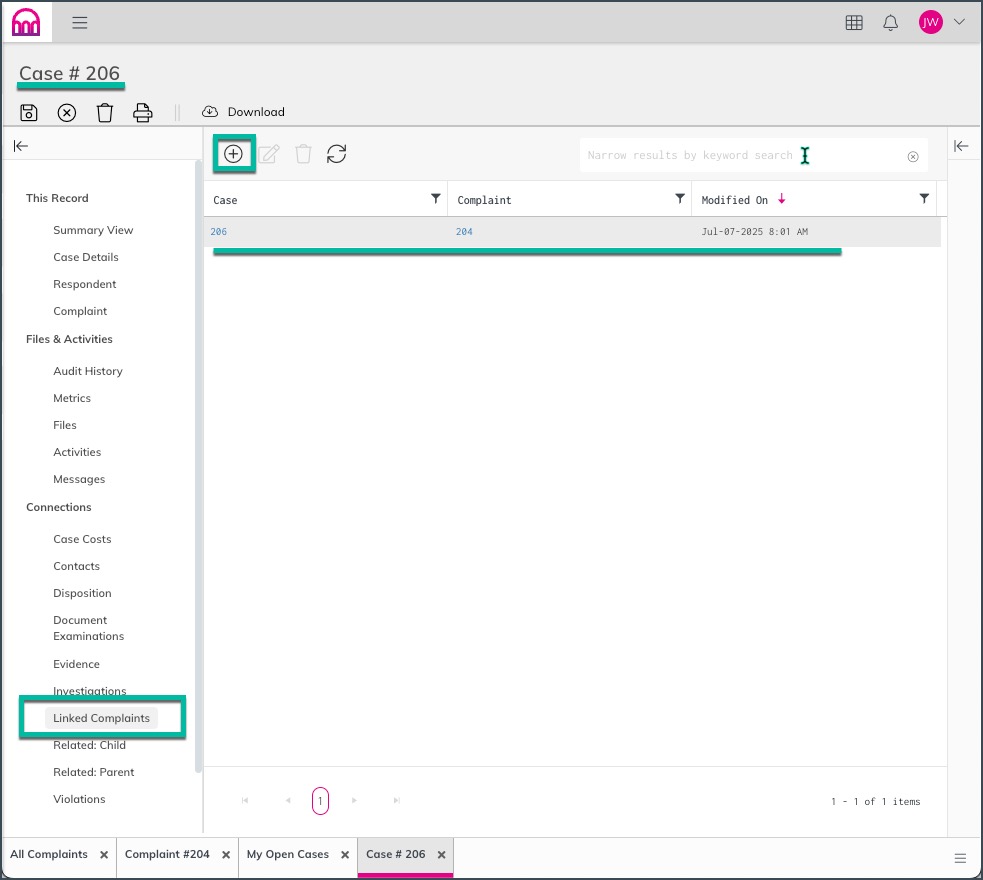Image resolution: width=983 pixels, height=880 pixels.
Task: Go to previous page of results
Action: tap(288, 800)
